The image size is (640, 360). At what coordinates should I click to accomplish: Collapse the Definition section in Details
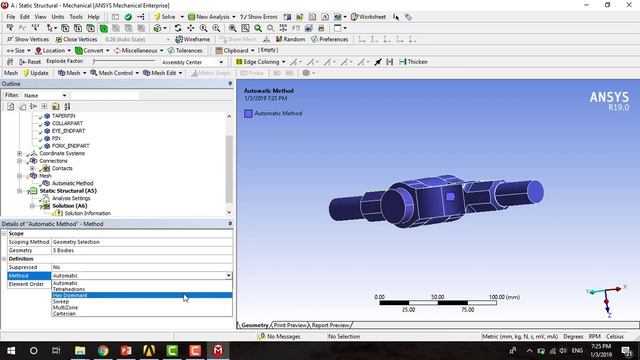(4, 259)
